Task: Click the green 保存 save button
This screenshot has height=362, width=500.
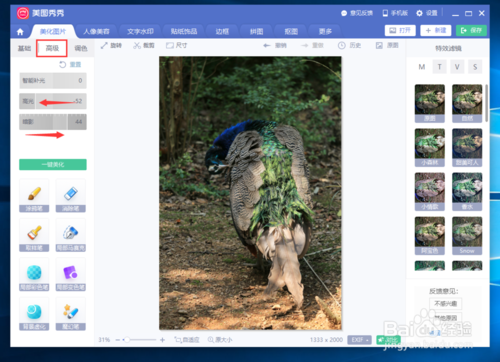Action: pos(471,30)
